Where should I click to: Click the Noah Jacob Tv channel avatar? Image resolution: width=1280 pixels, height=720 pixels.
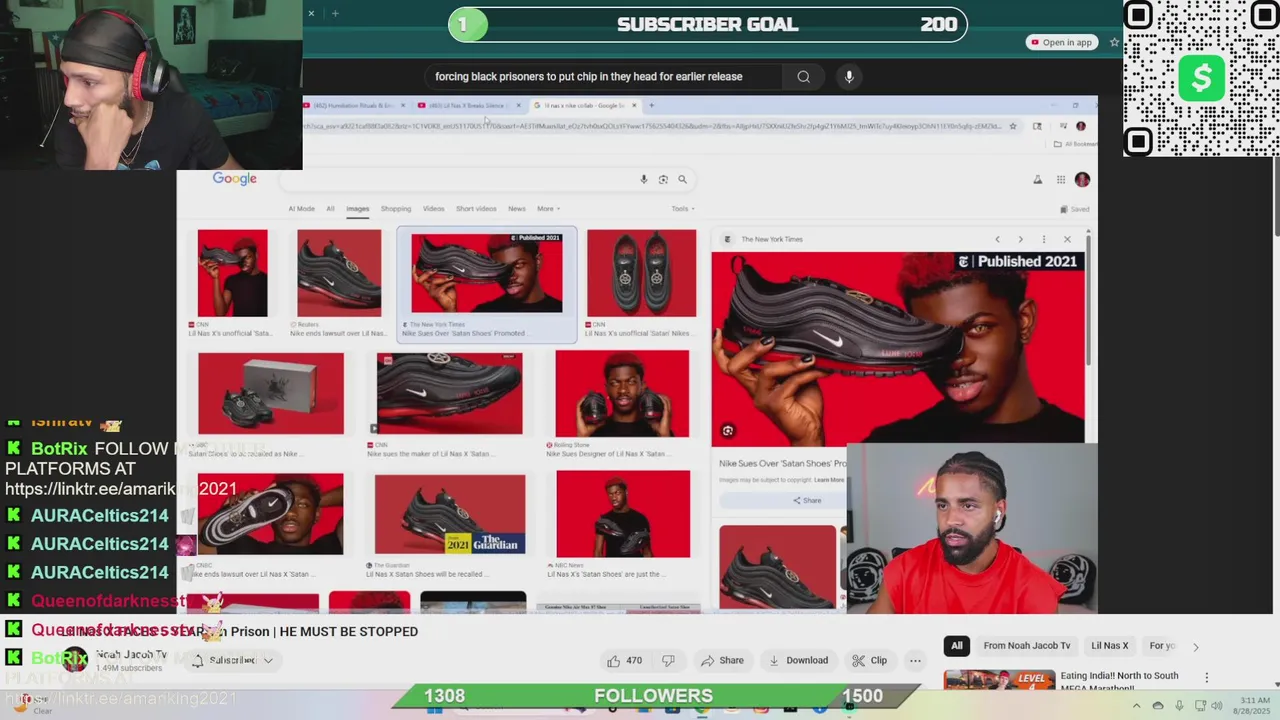coord(75,661)
